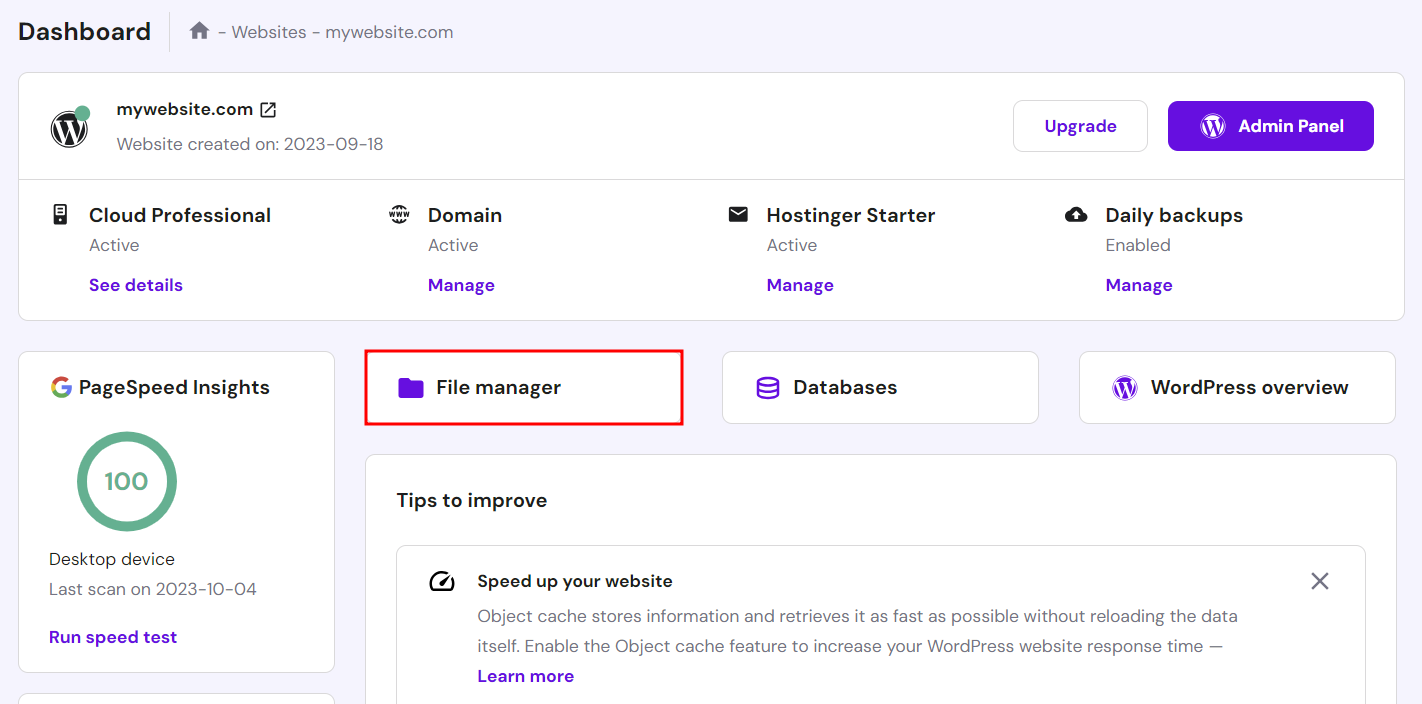Click Manage under Domain
The width and height of the screenshot is (1422, 704).
pyautogui.click(x=461, y=285)
